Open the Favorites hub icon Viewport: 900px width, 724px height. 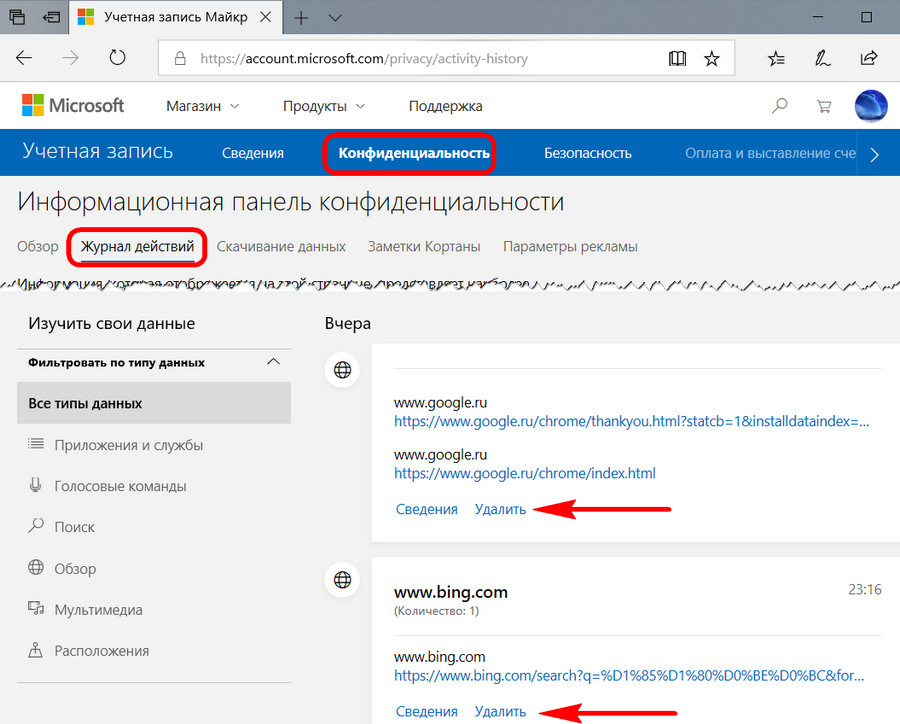tap(776, 58)
